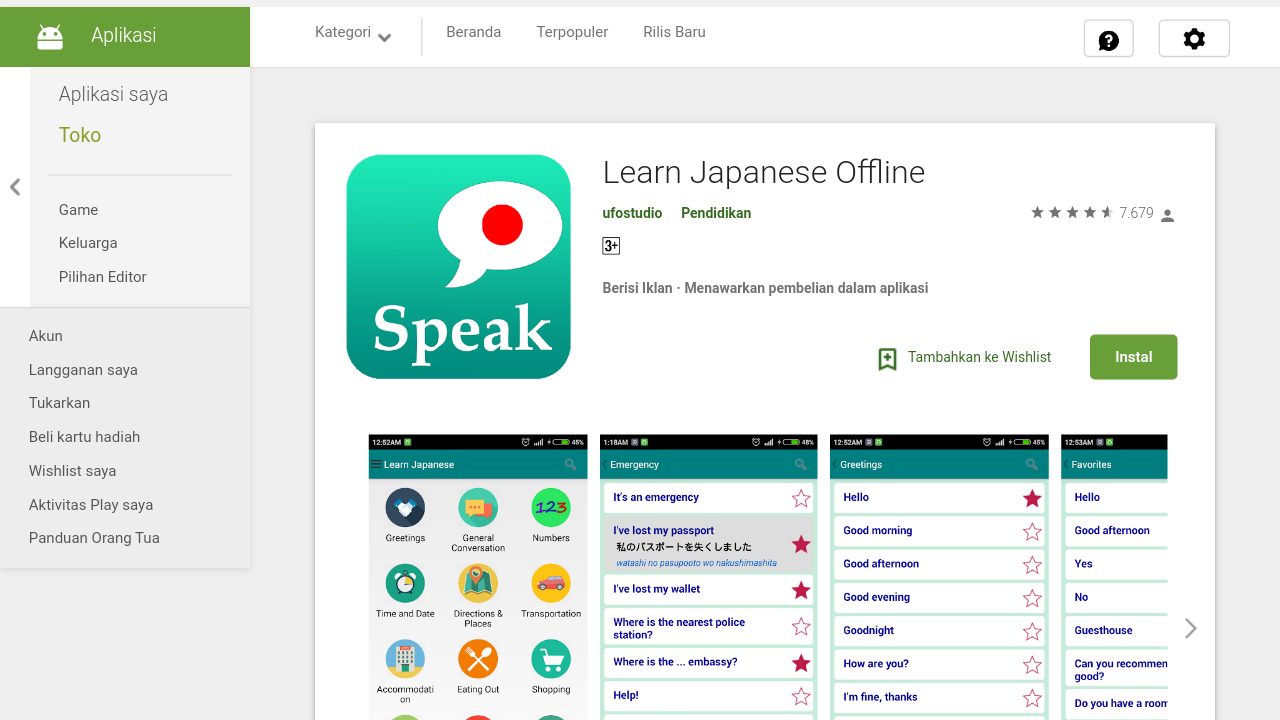
Task: Click the Tambahkan ke Wishlist bookmark icon
Action: click(x=887, y=359)
